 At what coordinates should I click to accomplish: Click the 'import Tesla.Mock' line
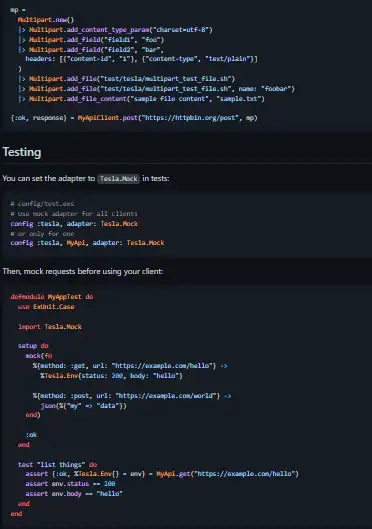coord(50,327)
